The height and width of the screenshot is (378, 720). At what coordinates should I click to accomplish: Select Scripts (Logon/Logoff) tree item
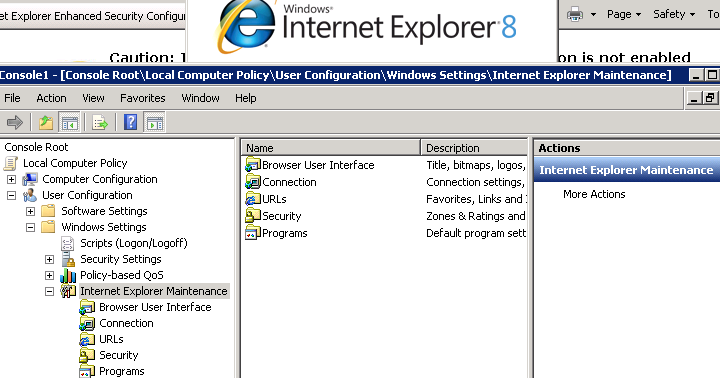[134, 243]
